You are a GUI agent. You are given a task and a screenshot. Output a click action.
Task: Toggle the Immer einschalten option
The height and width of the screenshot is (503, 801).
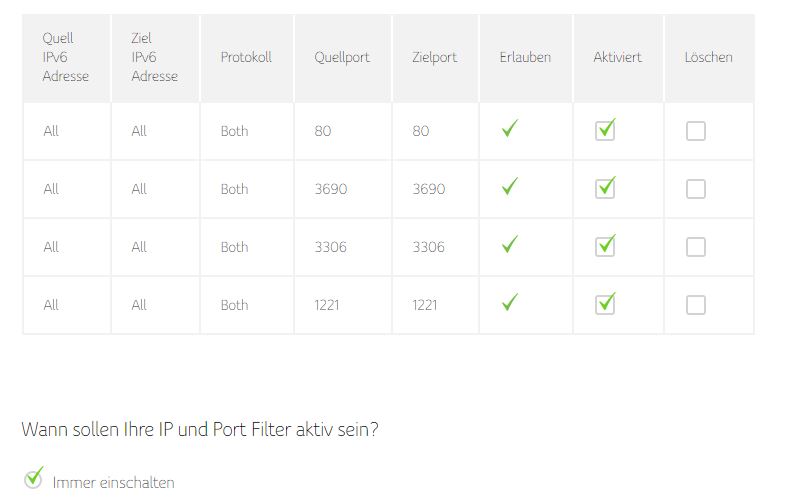click(34, 478)
